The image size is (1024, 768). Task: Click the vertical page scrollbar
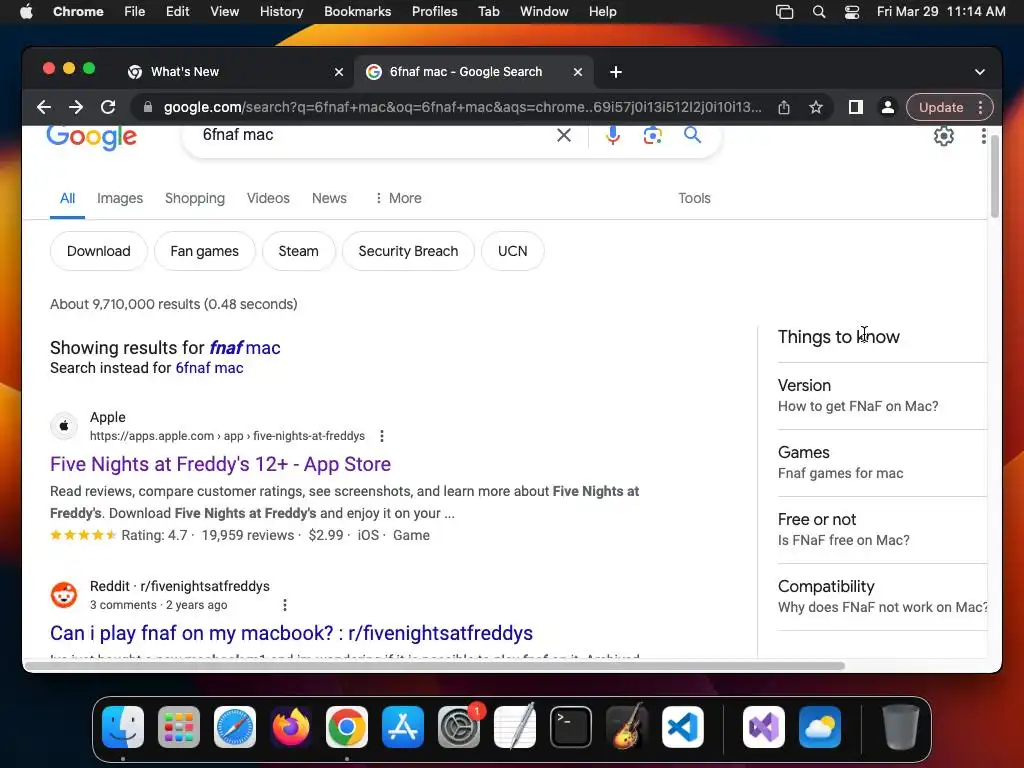995,176
